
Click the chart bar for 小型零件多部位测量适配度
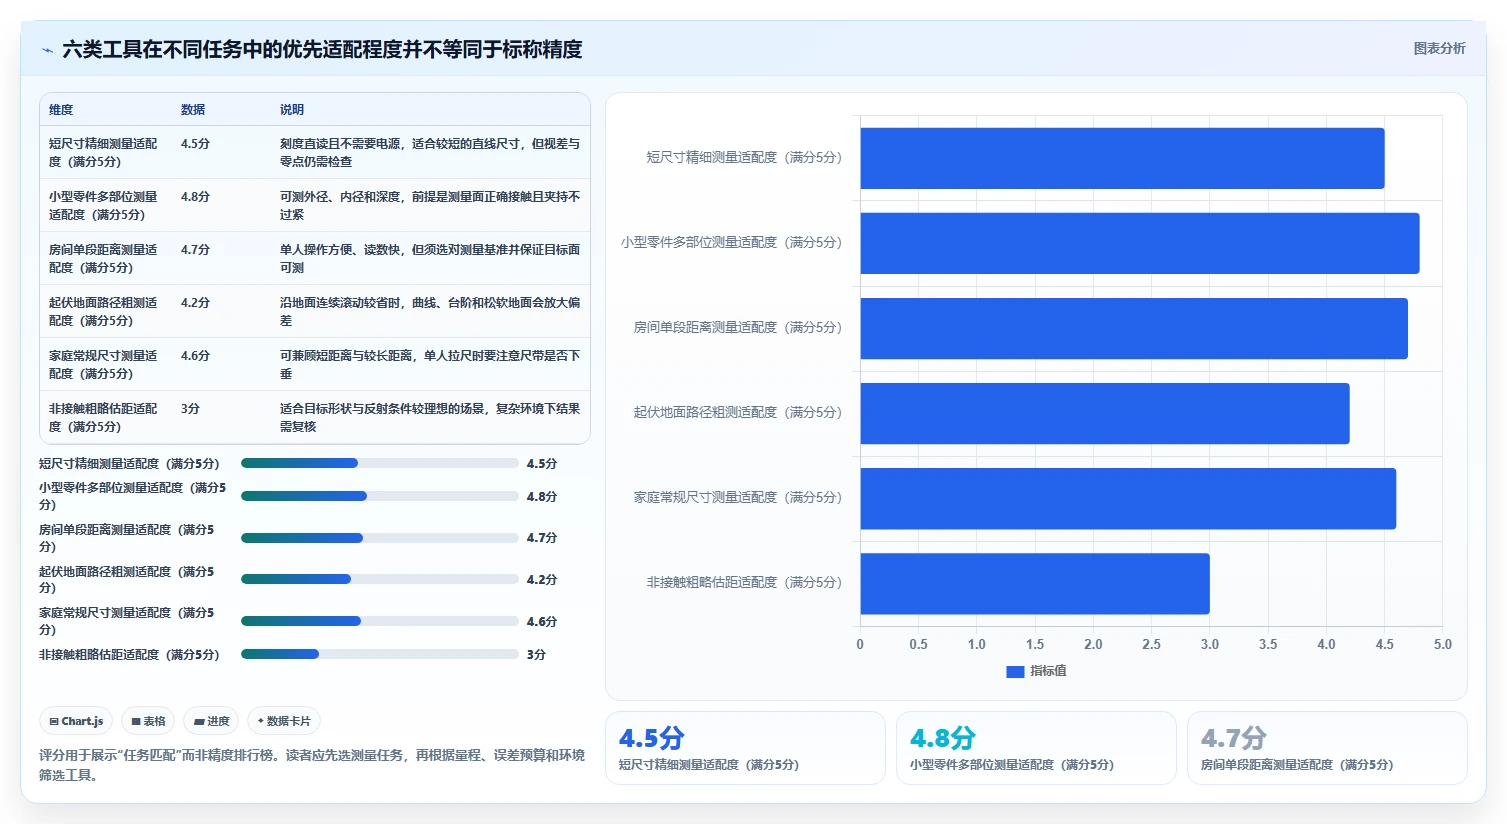tap(1140, 243)
